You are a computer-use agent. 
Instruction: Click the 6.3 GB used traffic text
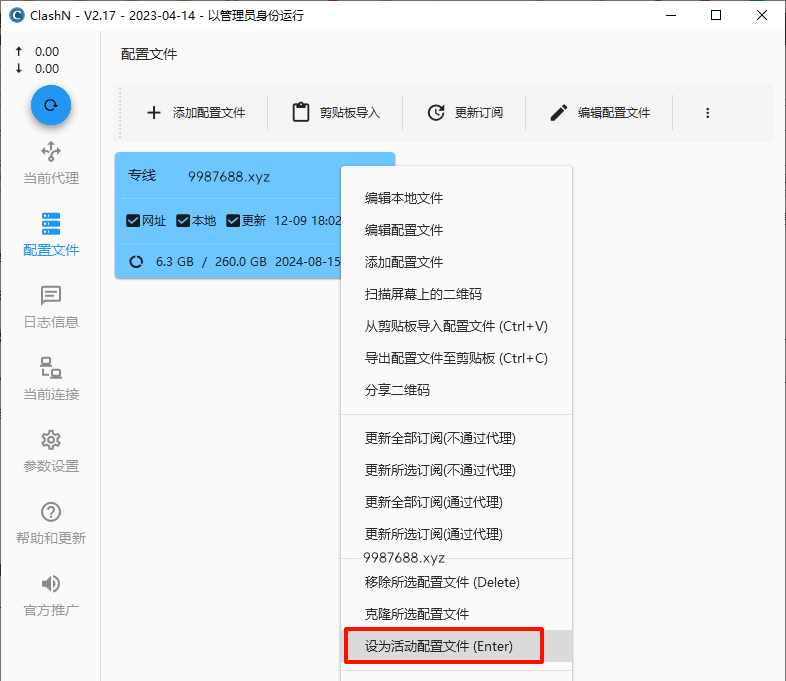coord(174,262)
